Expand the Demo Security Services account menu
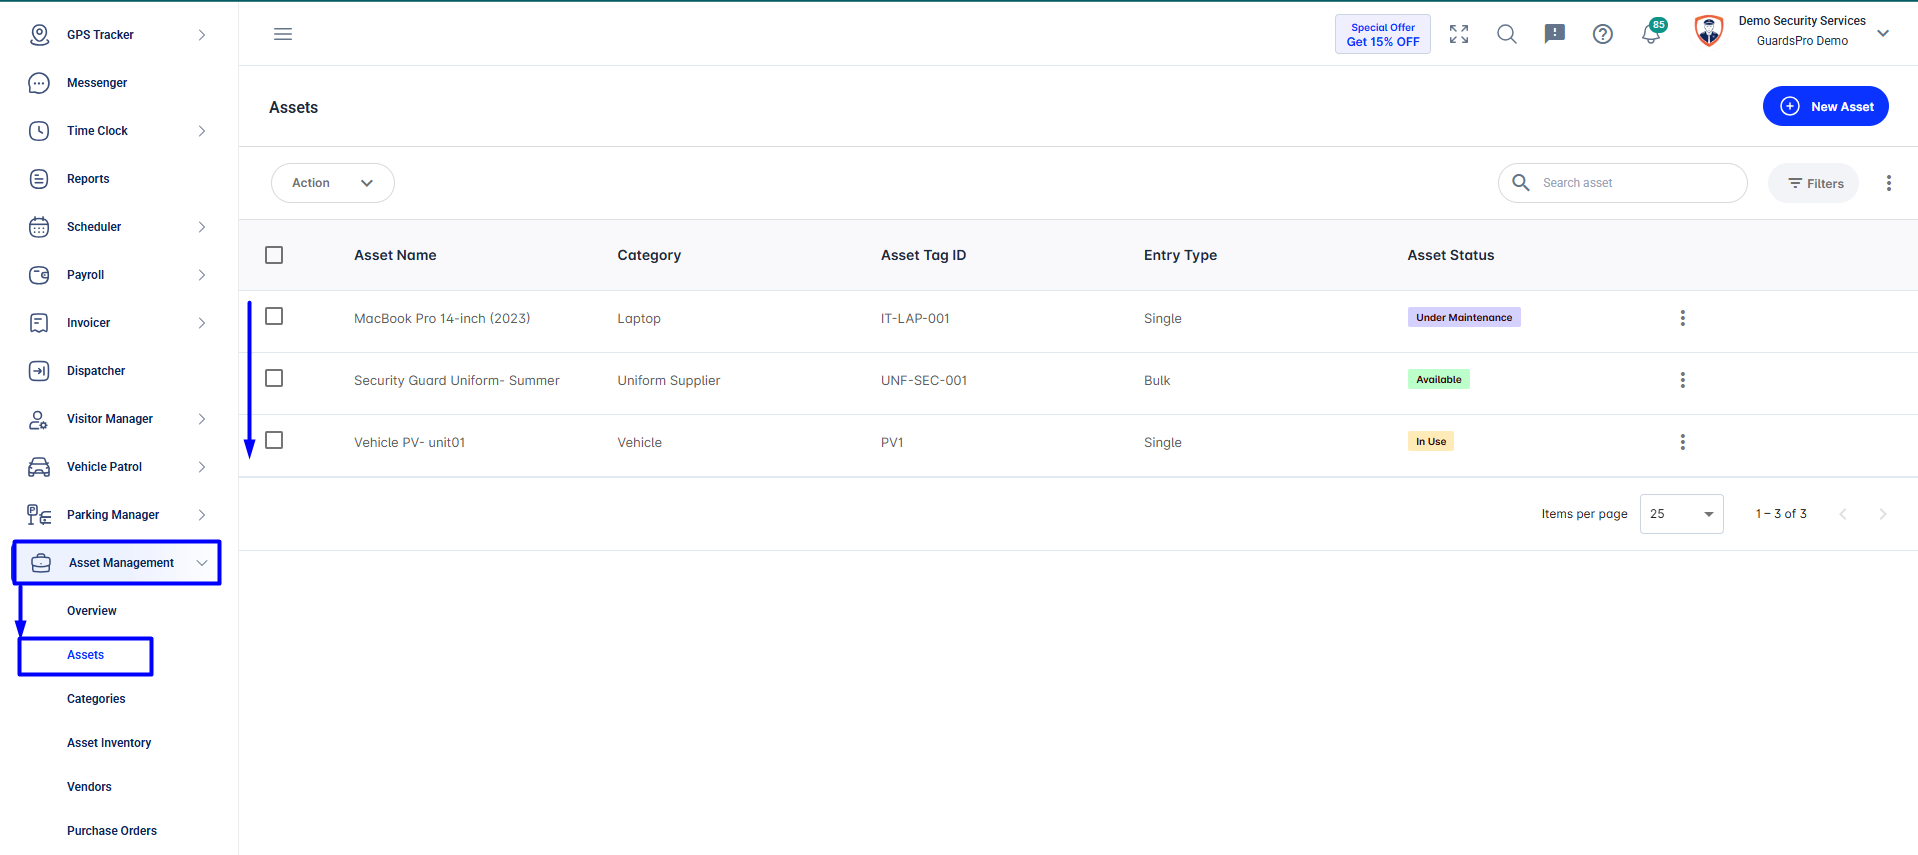The width and height of the screenshot is (1918, 855). pyautogui.click(x=1883, y=33)
